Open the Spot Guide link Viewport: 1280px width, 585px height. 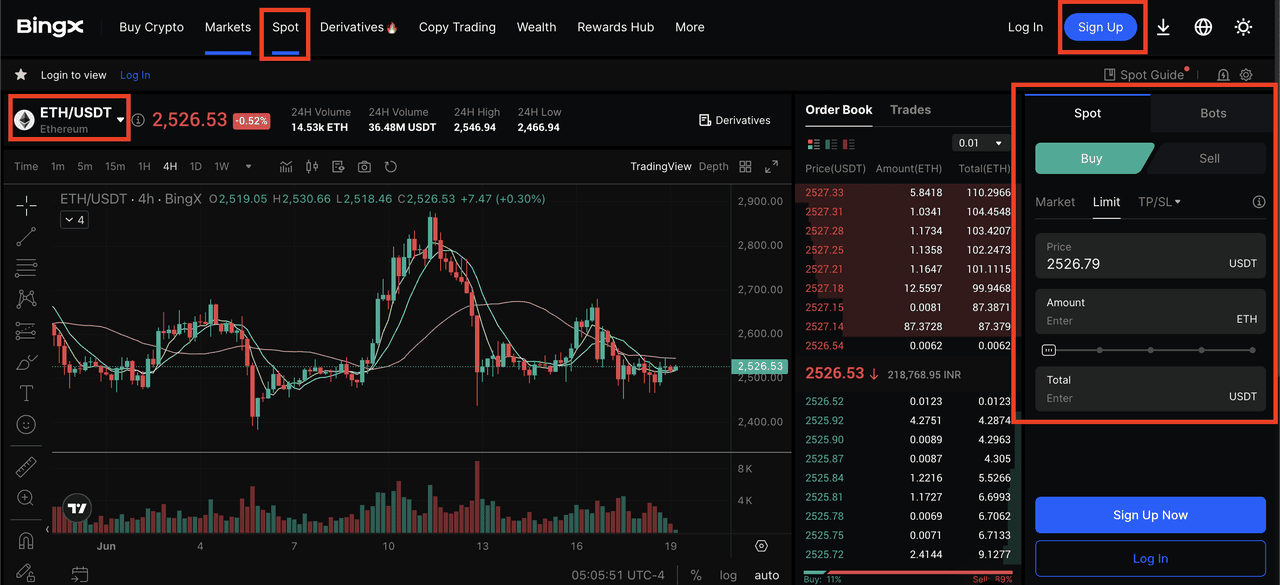(x=1144, y=75)
